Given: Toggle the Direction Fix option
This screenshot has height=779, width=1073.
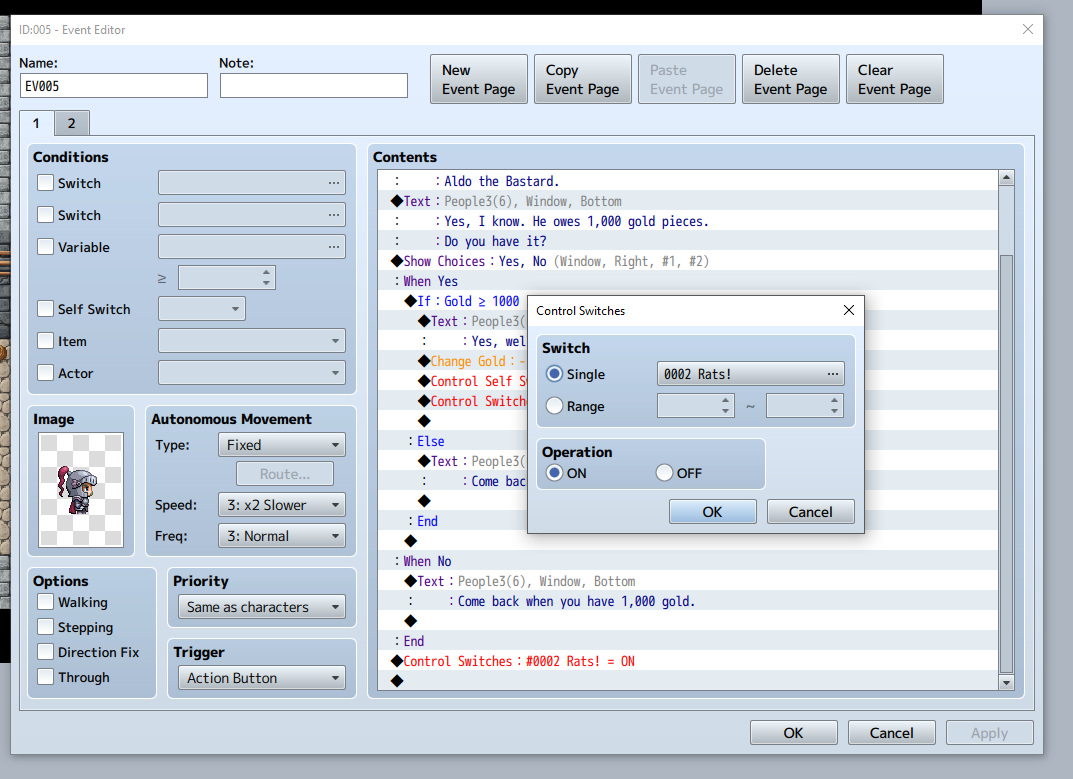Looking at the screenshot, I should 46,652.
